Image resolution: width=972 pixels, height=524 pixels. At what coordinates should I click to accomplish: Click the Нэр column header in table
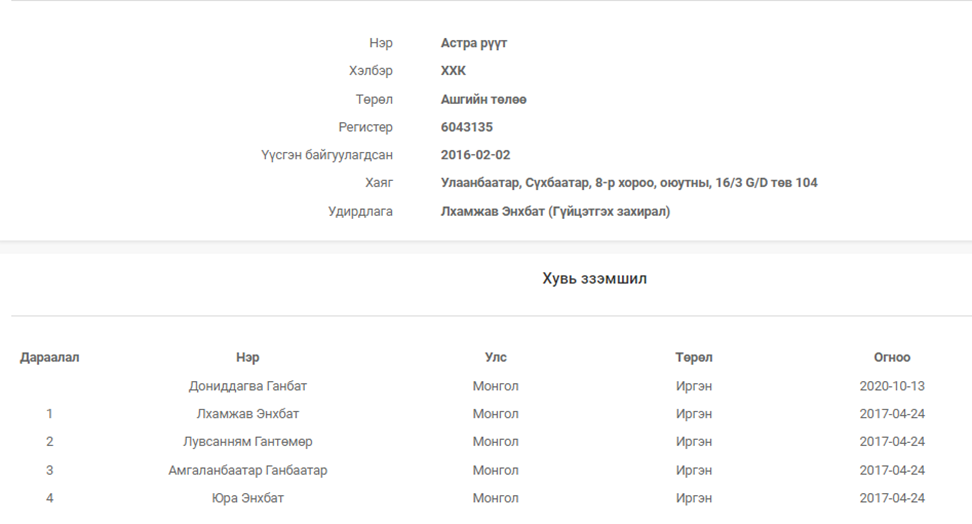click(x=247, y=358)
